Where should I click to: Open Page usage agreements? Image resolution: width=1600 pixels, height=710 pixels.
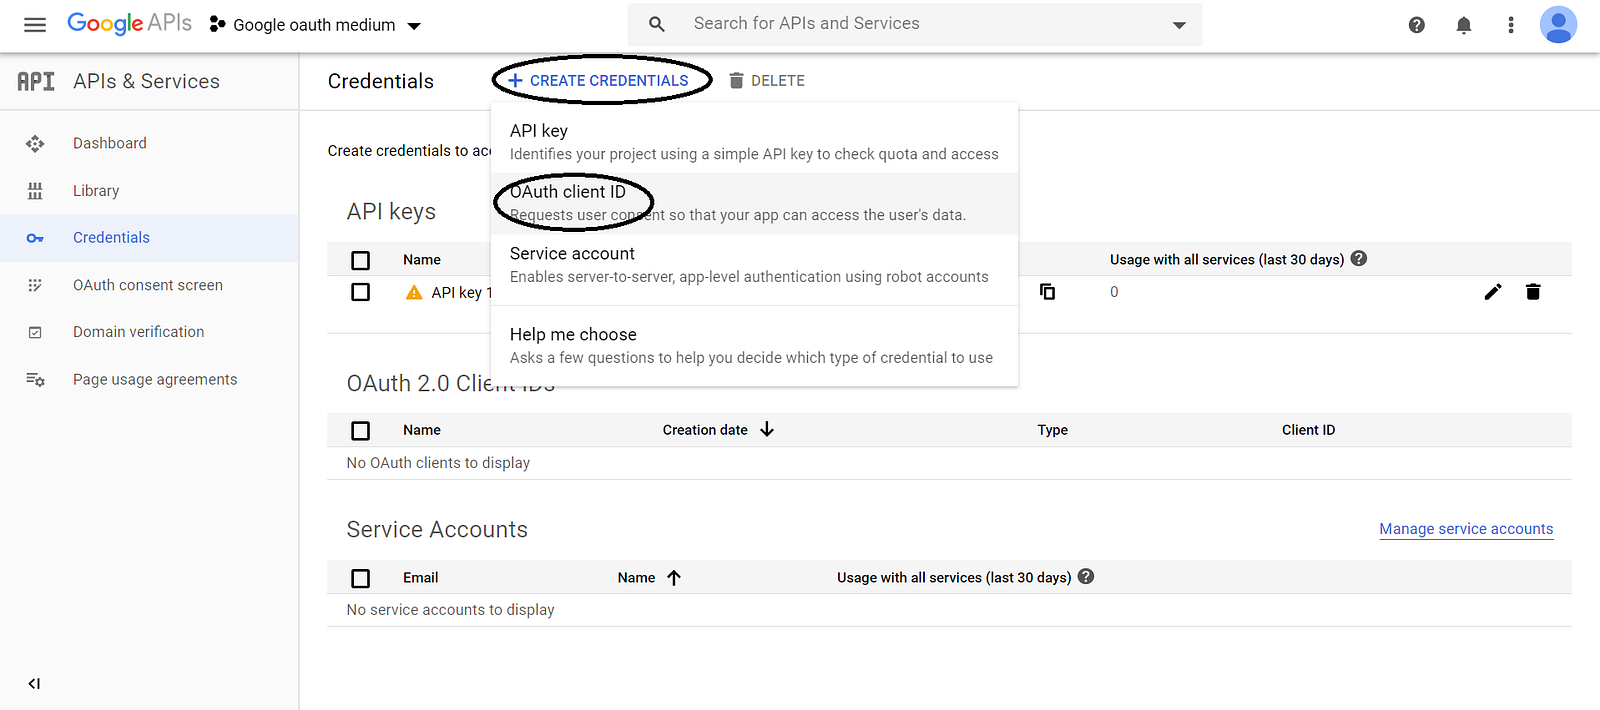[x=155, y=379]
